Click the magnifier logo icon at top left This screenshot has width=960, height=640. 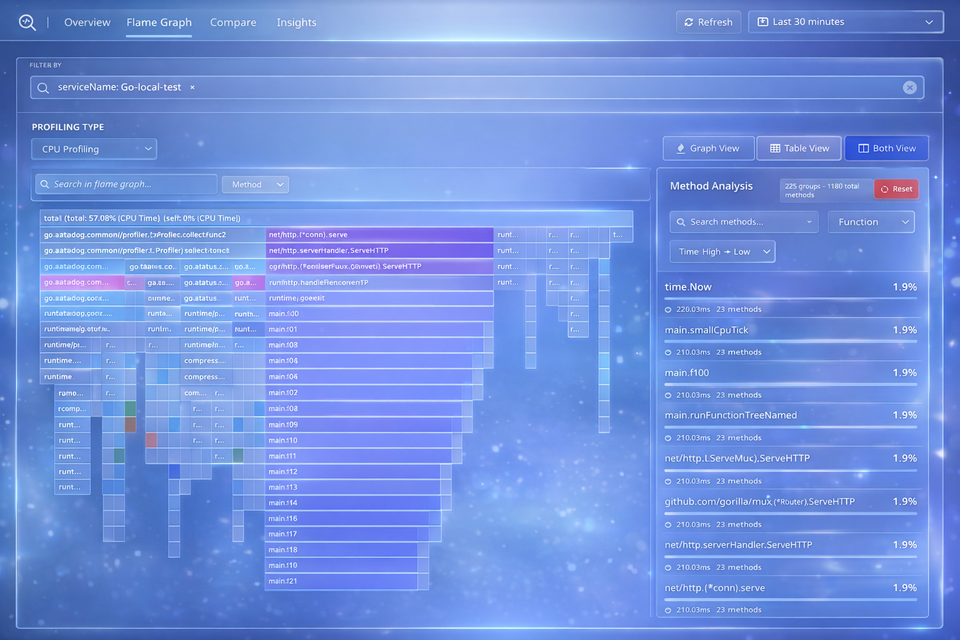click(26, 21)
